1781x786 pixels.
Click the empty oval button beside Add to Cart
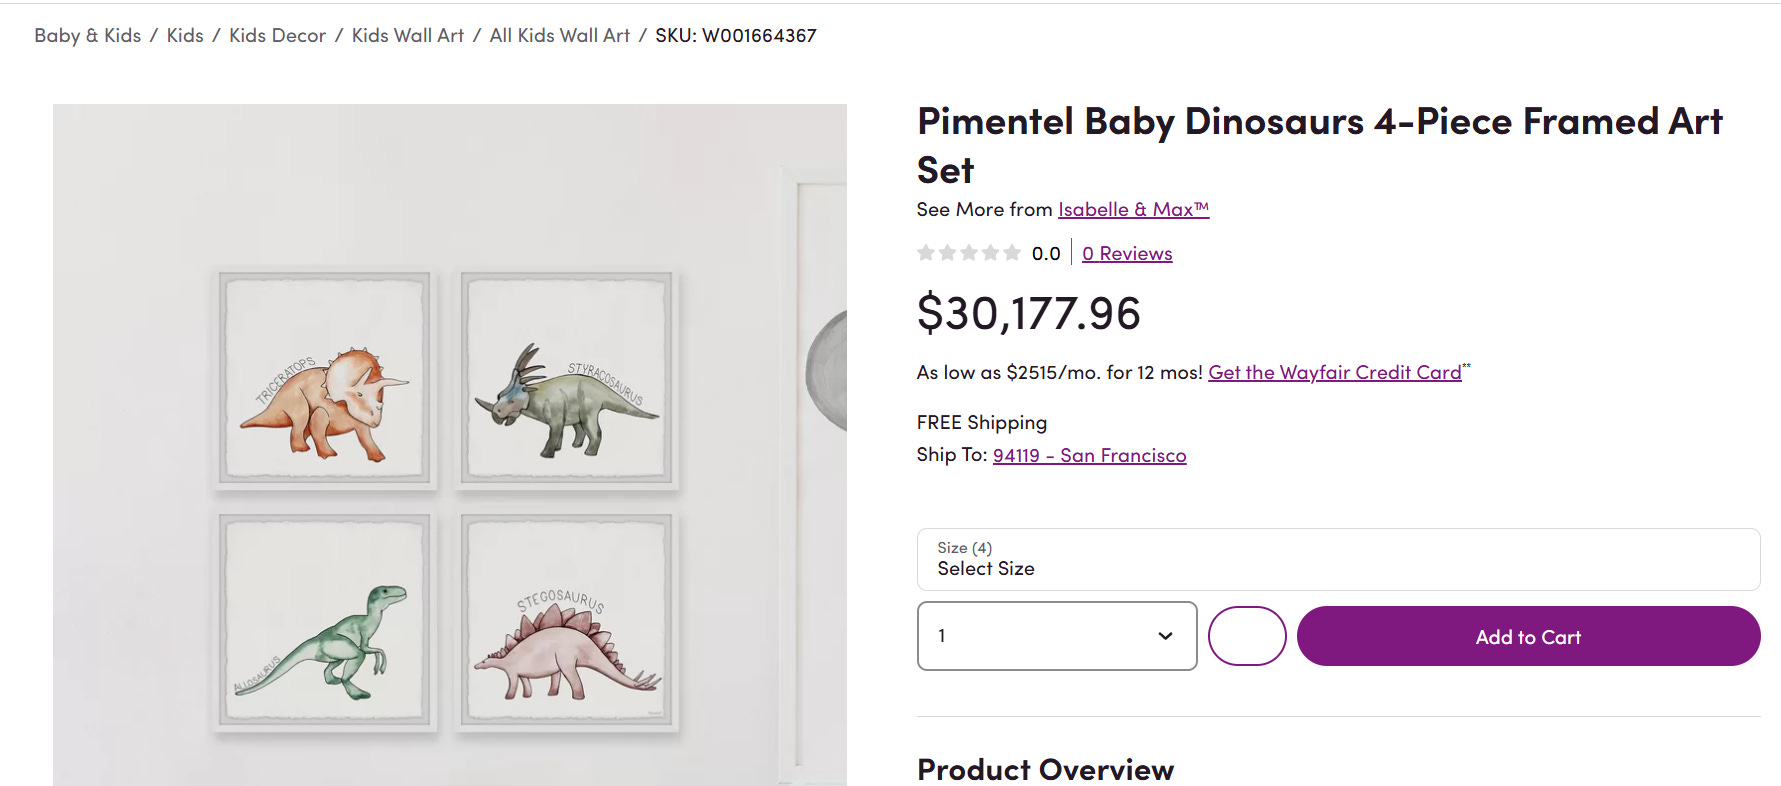[1246, 636]
